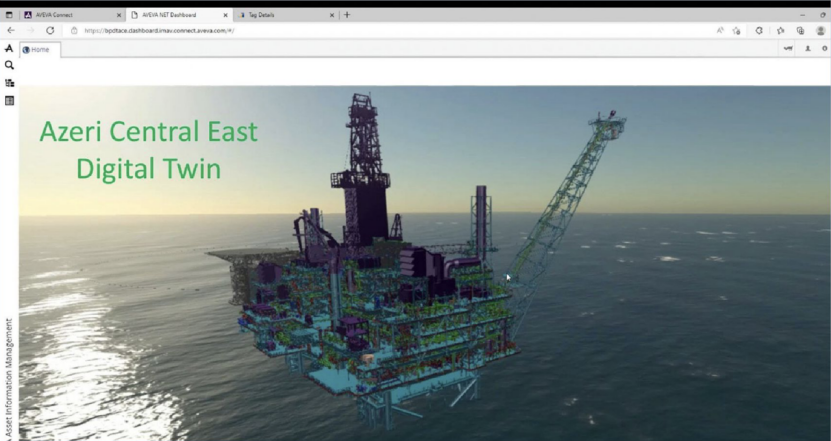This screenshot has height=441, width=831.
Task: Select the AVEVA NET Dashboard browser tab
Action: coord(180,15)
